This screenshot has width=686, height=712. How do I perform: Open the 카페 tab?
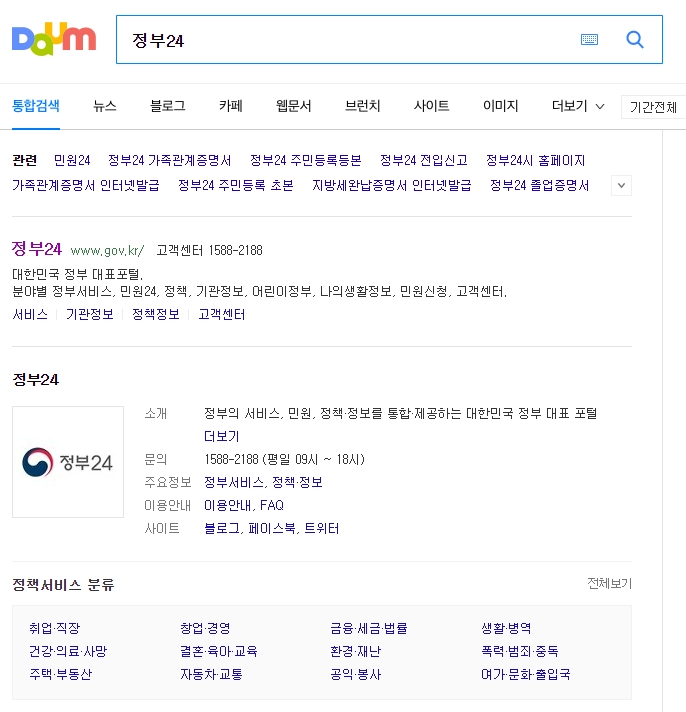tap(231, 106)
